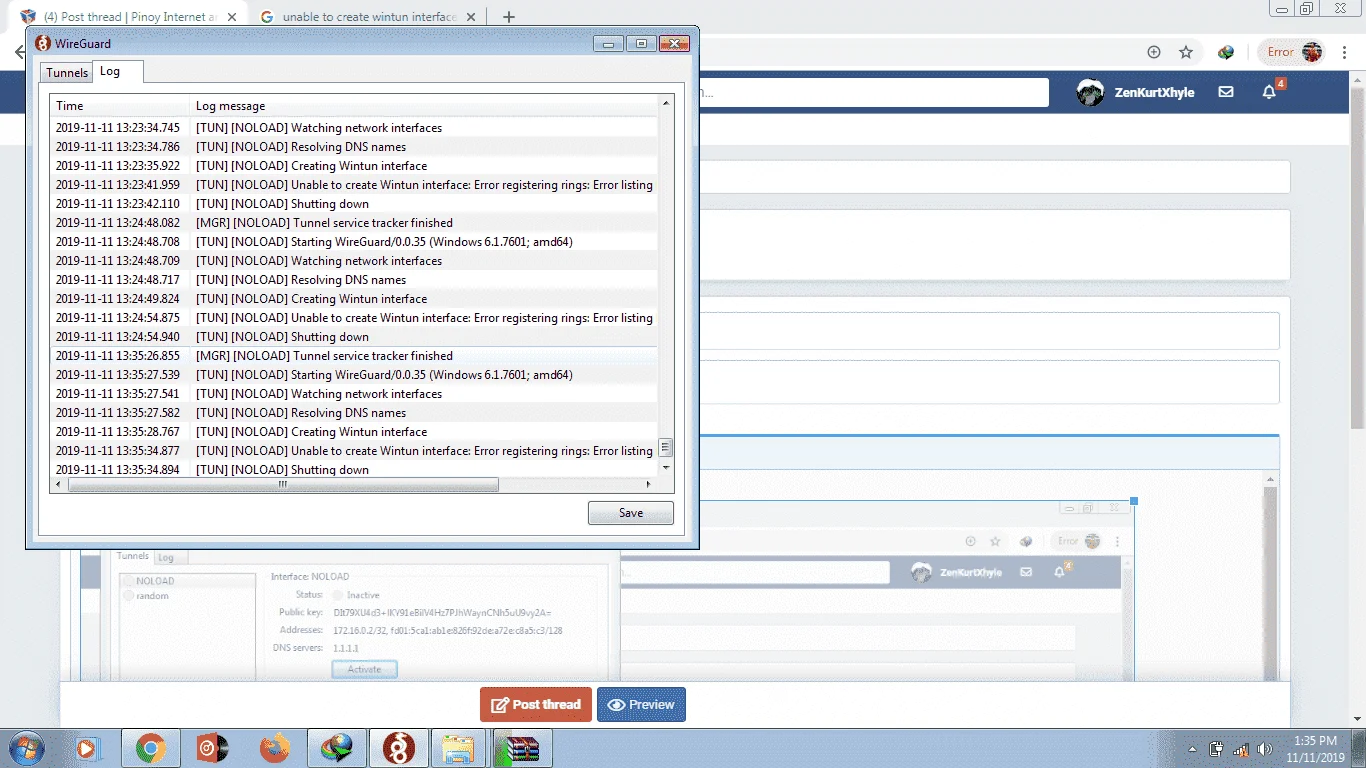The width and height of the screenshot is (1366, 768).
Task: Click the Google favicon on the second browser tab
Action: point(267,17)
